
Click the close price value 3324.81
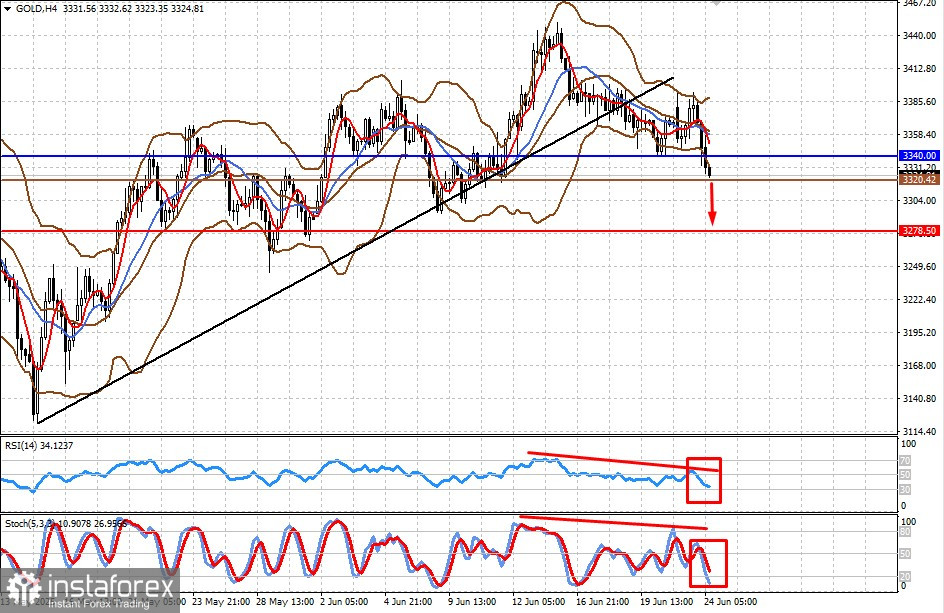click(x=187, y=9)
